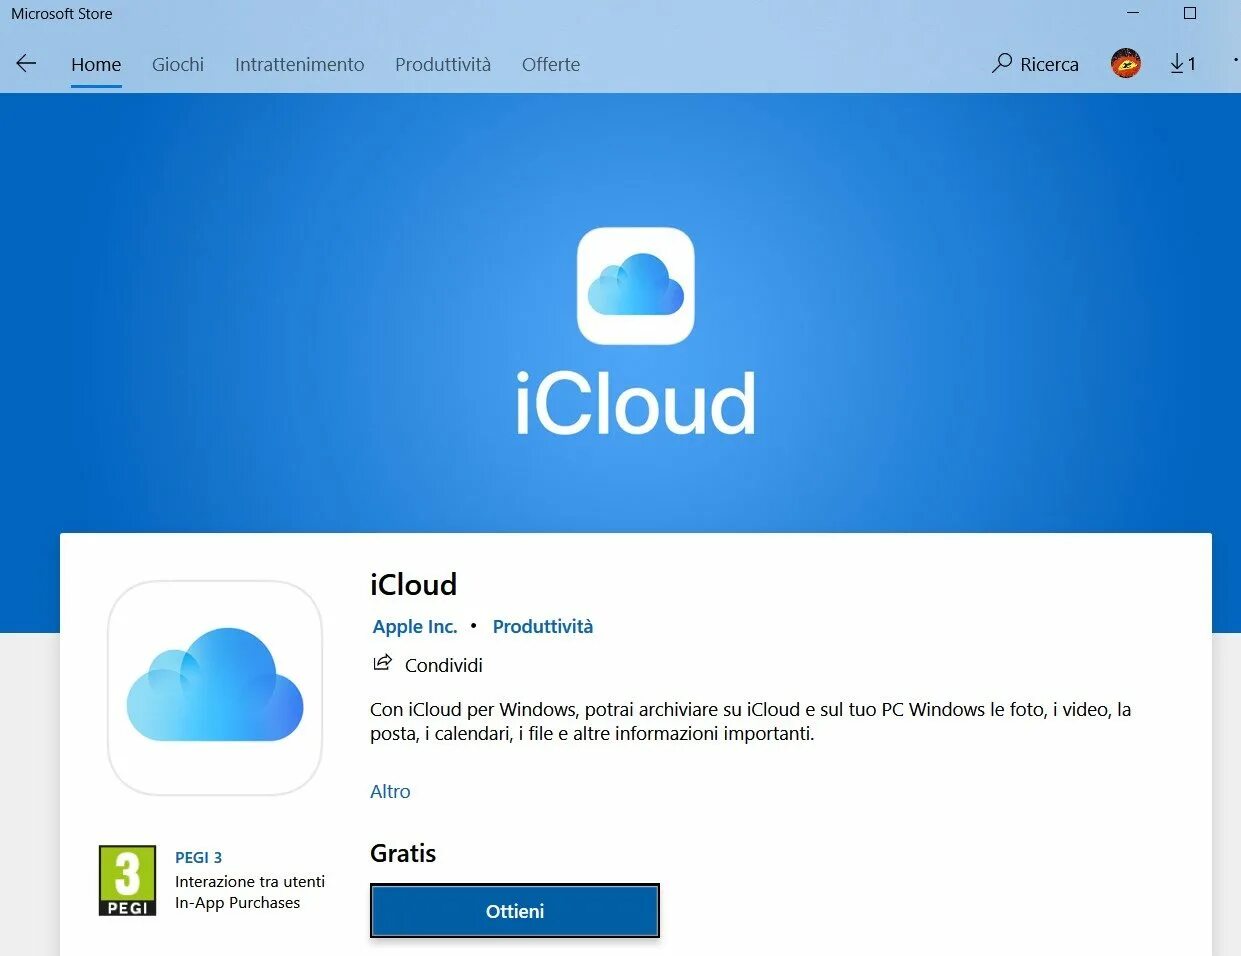Open the Intrattenimento section

click(x=299, y=64)
